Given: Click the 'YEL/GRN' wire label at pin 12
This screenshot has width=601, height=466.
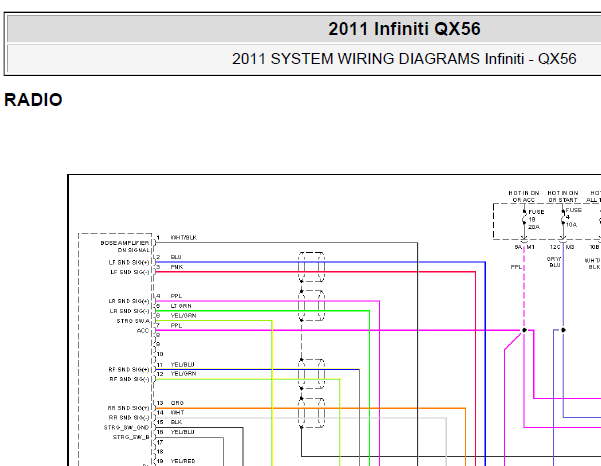Looking at the screenshot, I should point(184,374).
